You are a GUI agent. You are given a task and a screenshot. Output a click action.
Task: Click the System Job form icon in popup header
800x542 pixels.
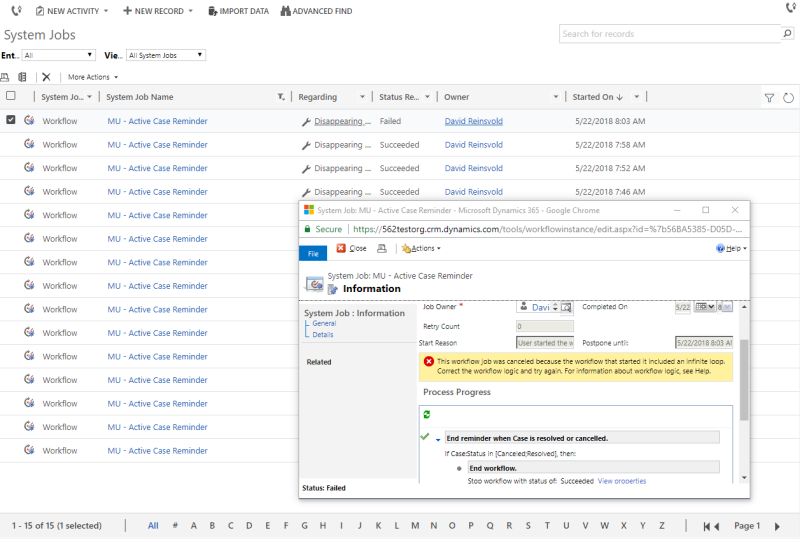[314, 283]
